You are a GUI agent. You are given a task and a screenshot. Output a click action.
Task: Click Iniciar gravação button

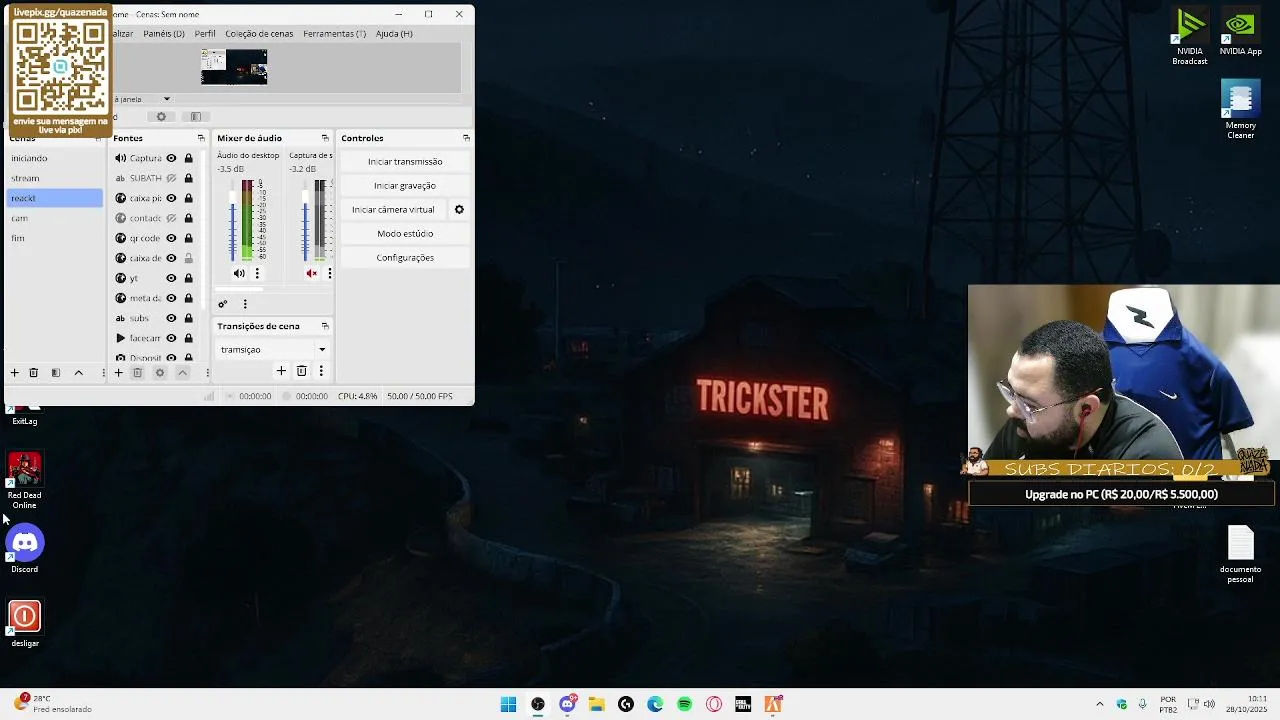coord(405,185)
